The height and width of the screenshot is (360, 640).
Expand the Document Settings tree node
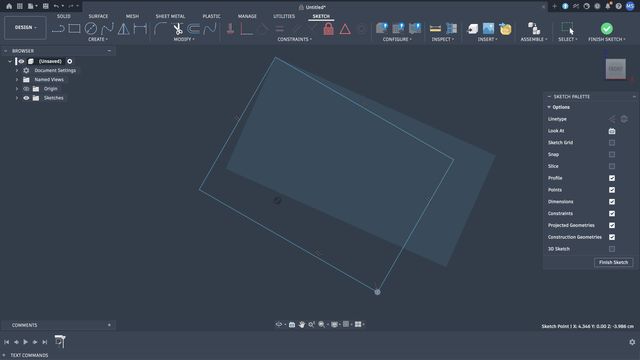17,71
